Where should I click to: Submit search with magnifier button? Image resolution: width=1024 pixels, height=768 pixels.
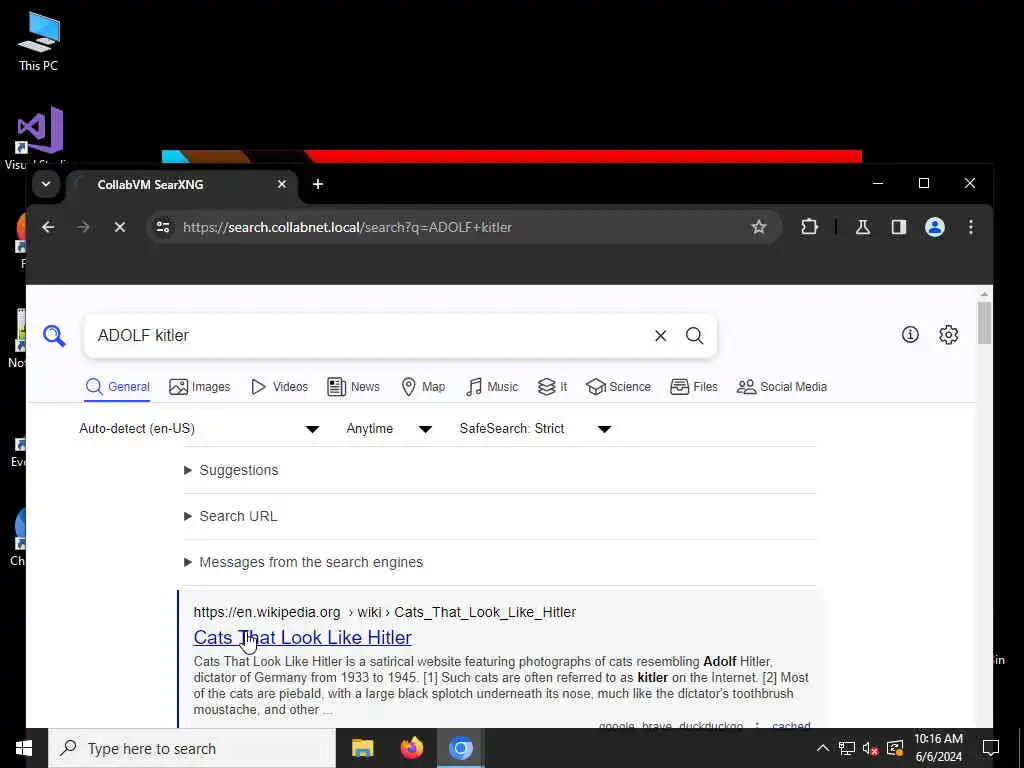tap(694, 336)
